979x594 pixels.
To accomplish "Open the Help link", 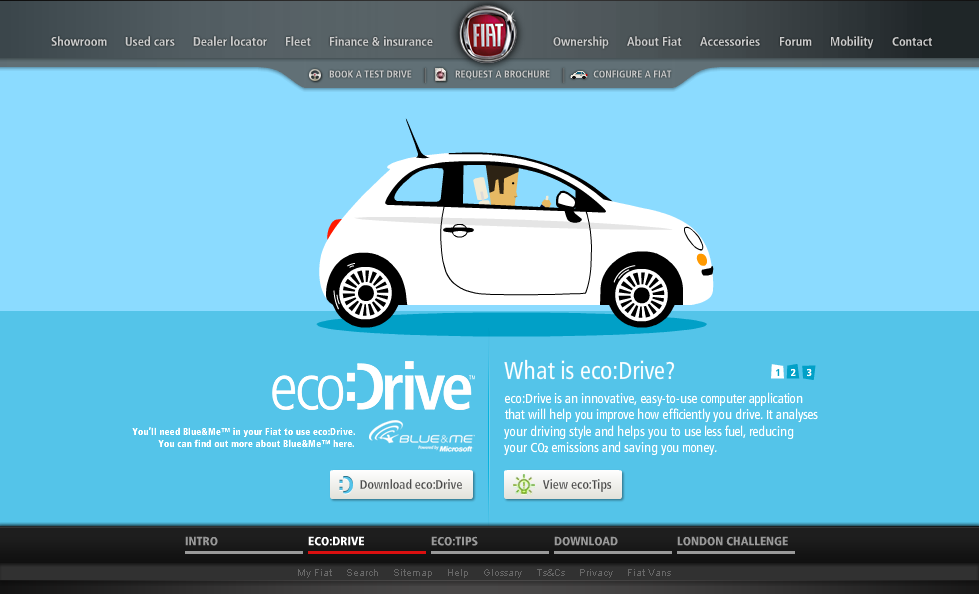I will 458,573.
